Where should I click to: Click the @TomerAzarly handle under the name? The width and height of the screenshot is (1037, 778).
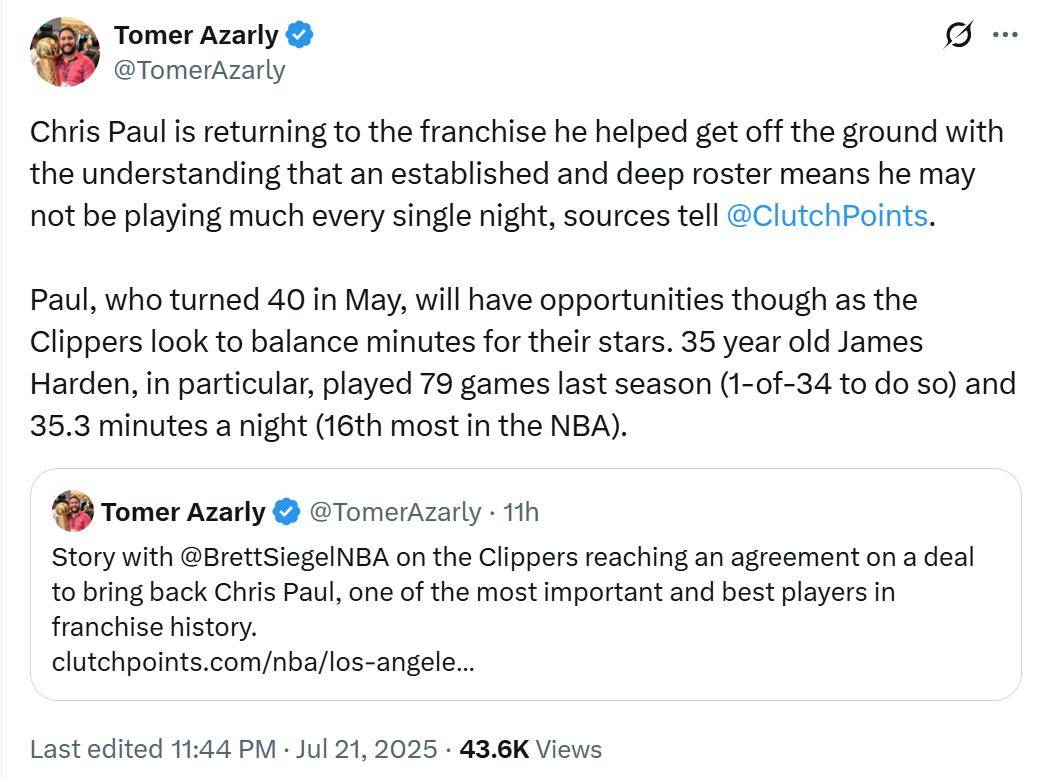coord(199,69)
